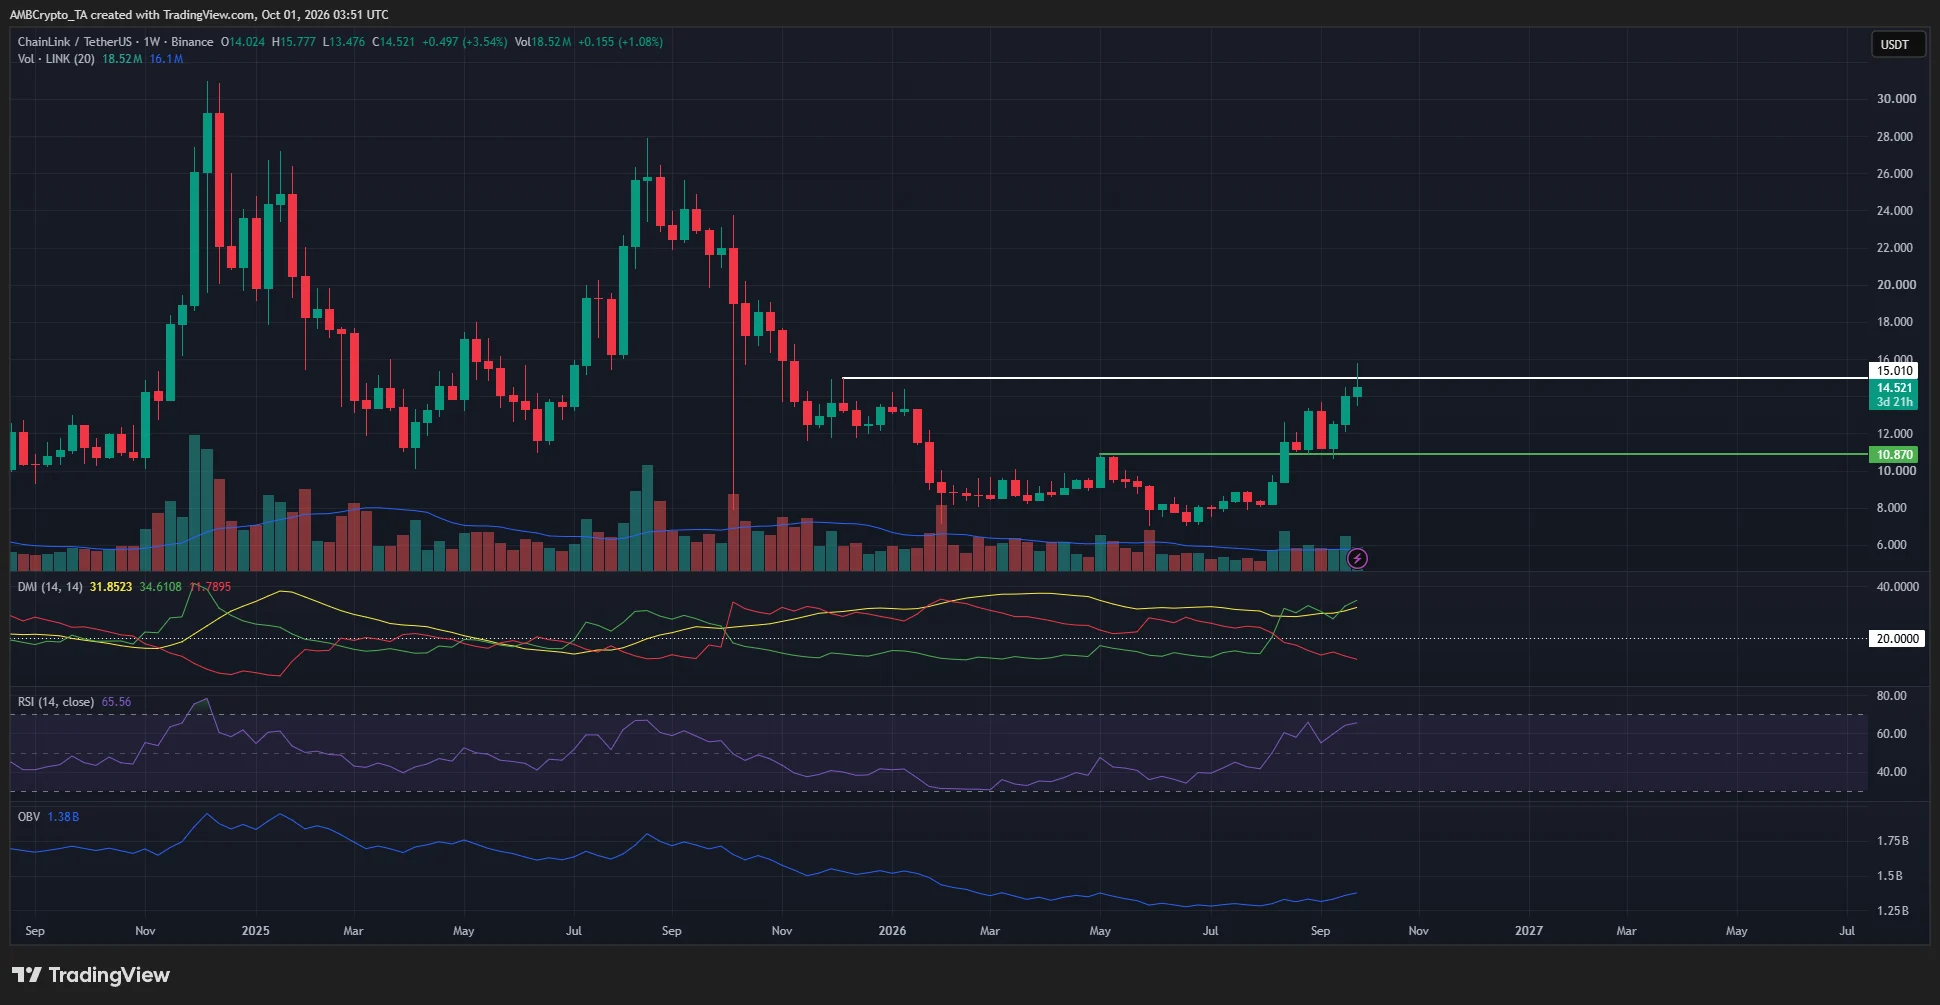Click the lightning bolt event icon
Screen dimensions: 1940x1005
point(1357,558)
